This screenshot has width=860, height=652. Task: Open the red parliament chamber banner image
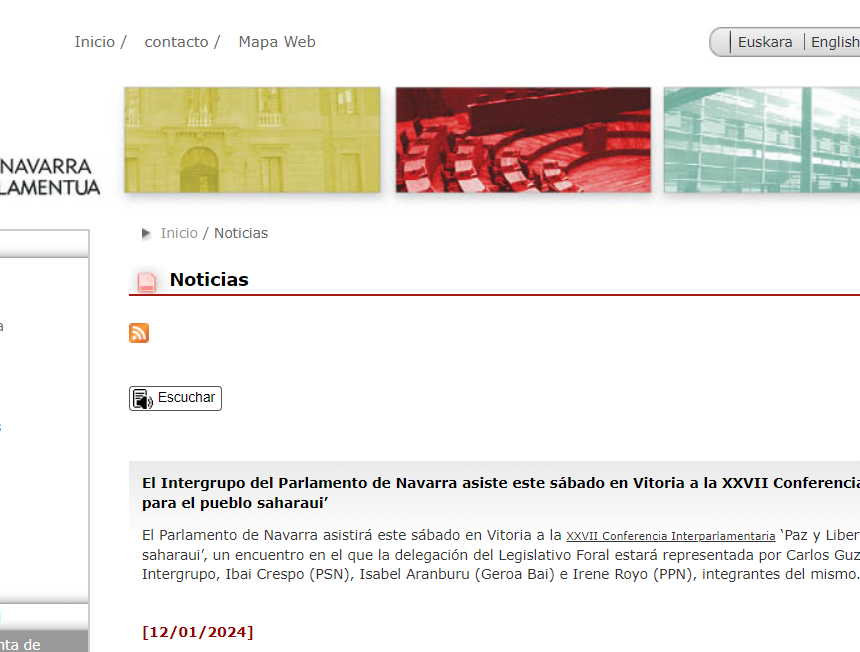523,140
